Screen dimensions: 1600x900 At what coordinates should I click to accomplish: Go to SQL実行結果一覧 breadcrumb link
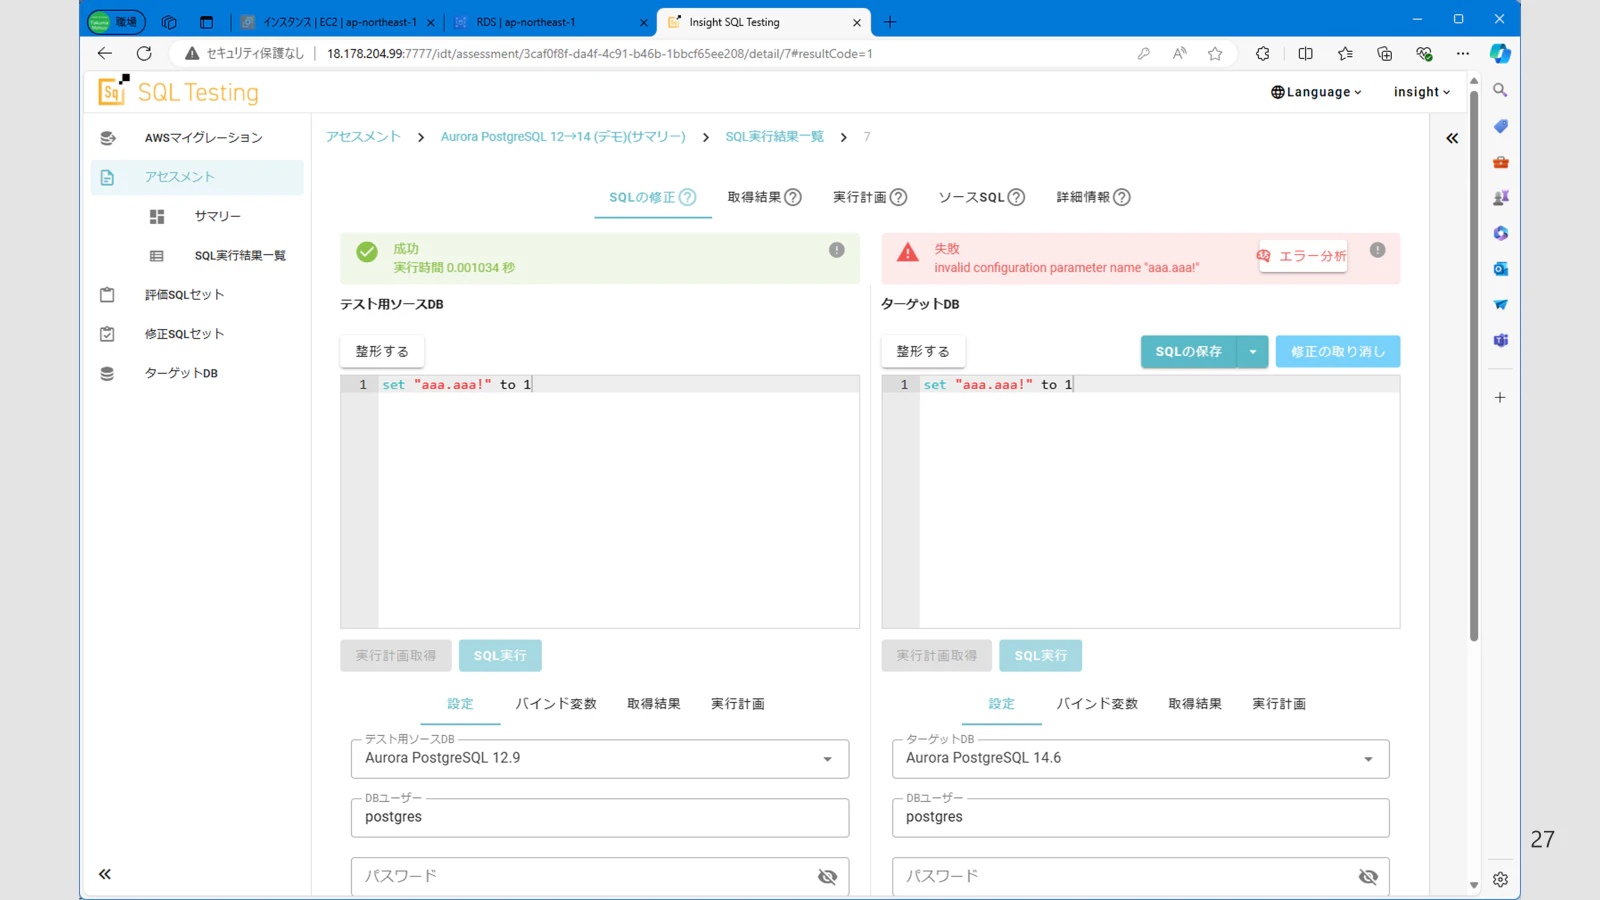(774, 137)
